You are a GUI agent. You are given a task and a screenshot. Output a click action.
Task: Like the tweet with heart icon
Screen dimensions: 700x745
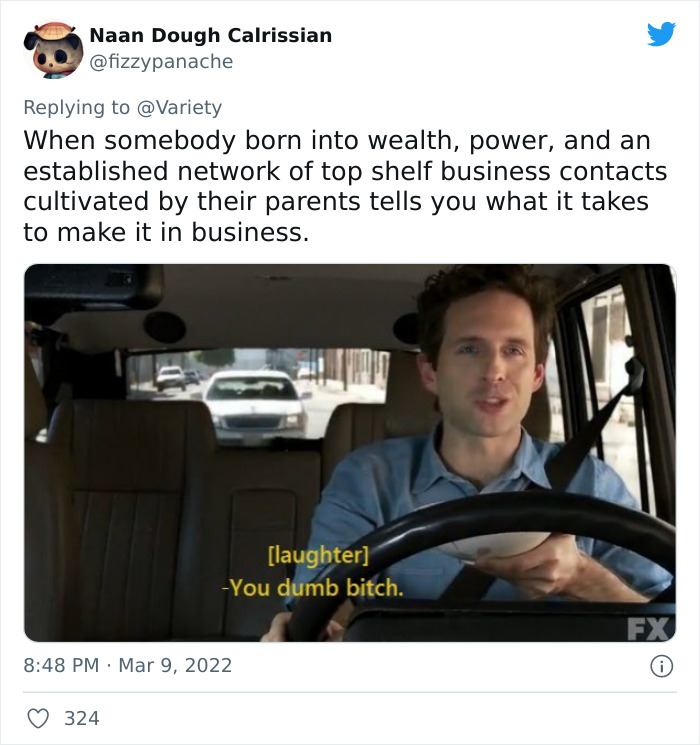(x=38, y=718)
